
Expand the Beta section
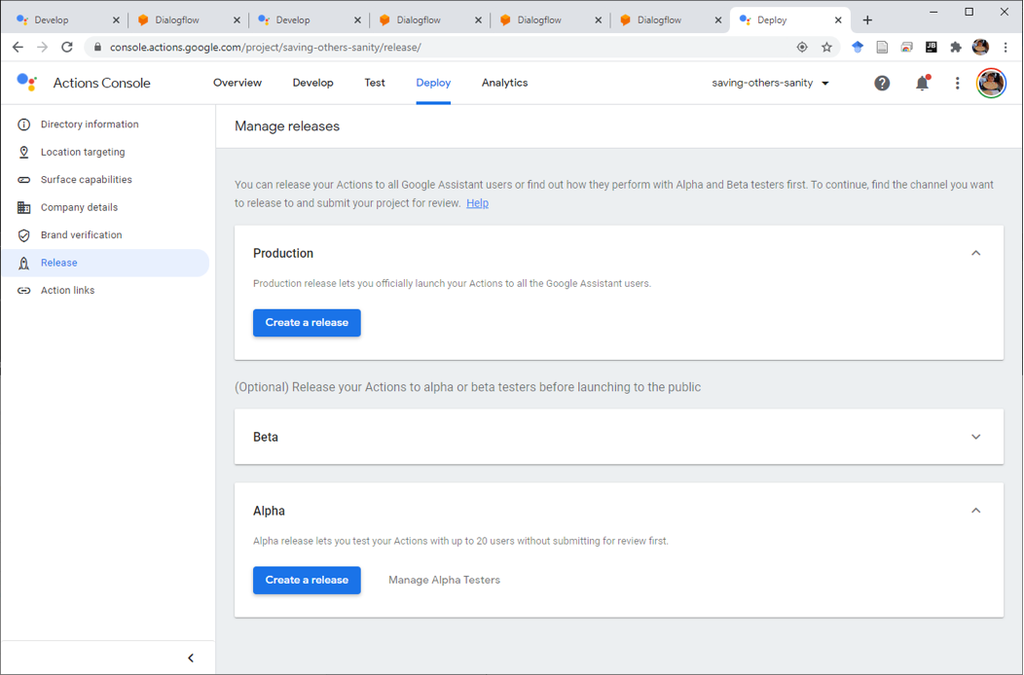point(976,437)
